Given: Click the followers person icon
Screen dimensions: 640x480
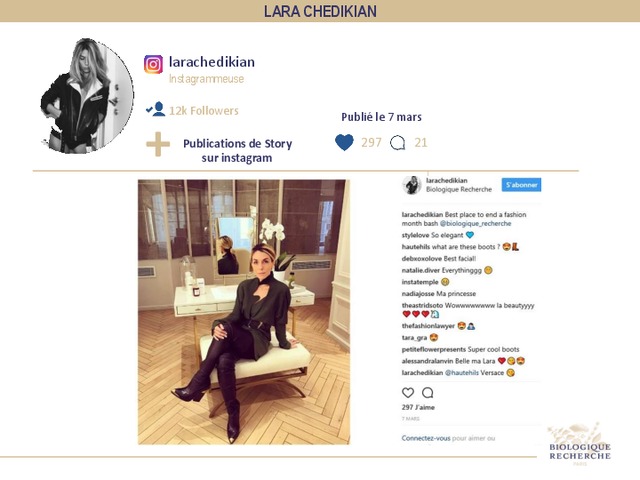Looking at the screenshot, I should point(156,109).
